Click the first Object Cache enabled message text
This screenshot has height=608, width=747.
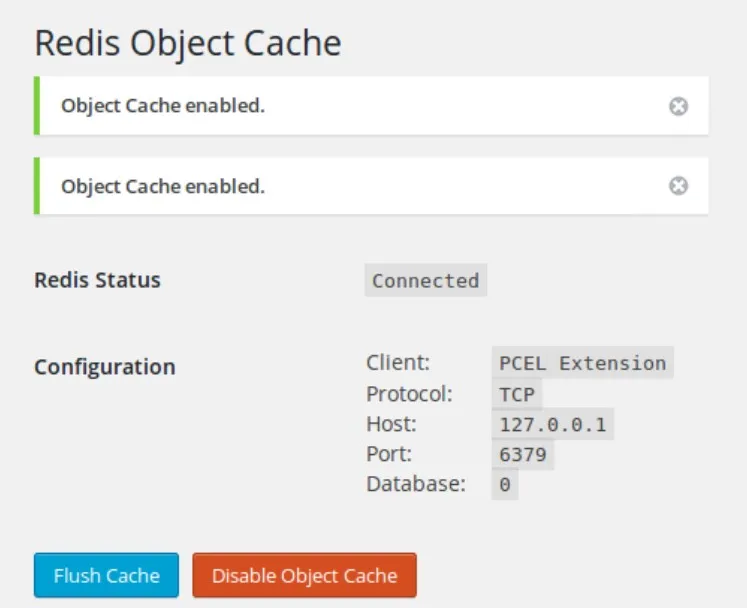coord(163,106)
